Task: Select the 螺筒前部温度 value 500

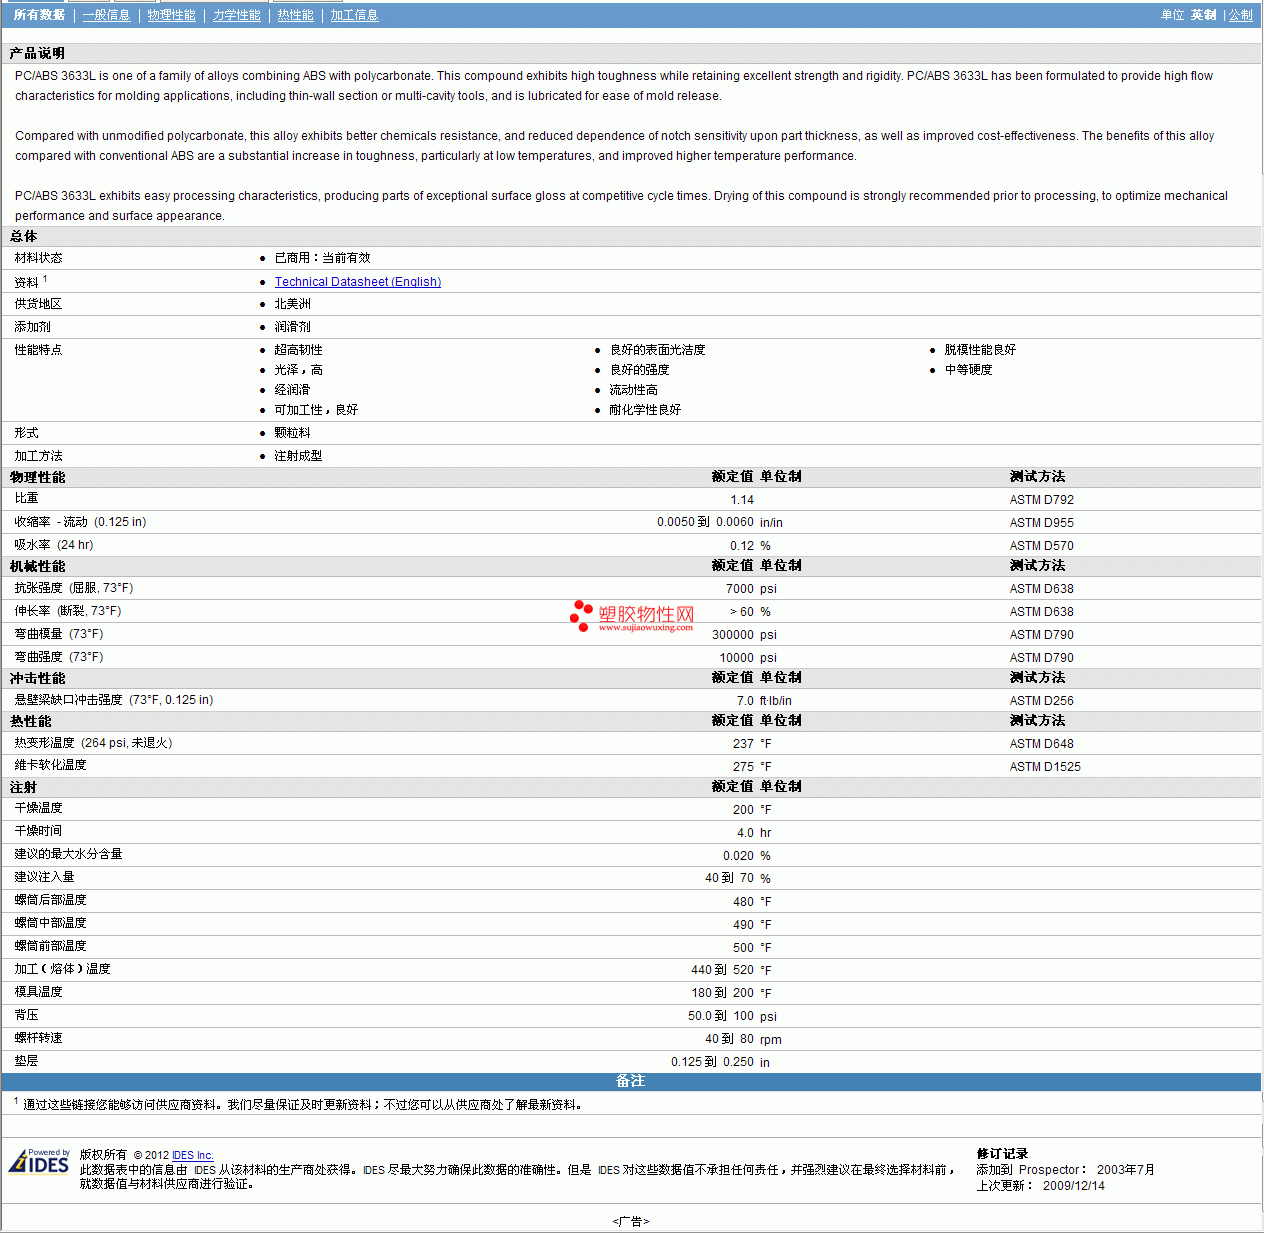Action: tap(743, 948)
